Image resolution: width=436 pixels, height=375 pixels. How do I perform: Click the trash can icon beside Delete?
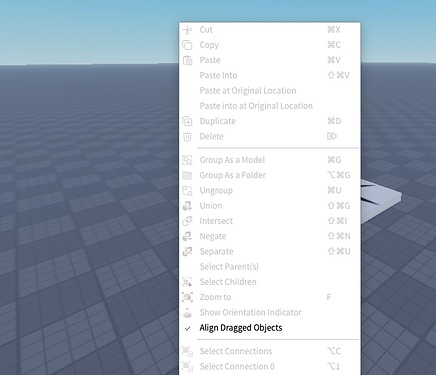click(187, 136)
